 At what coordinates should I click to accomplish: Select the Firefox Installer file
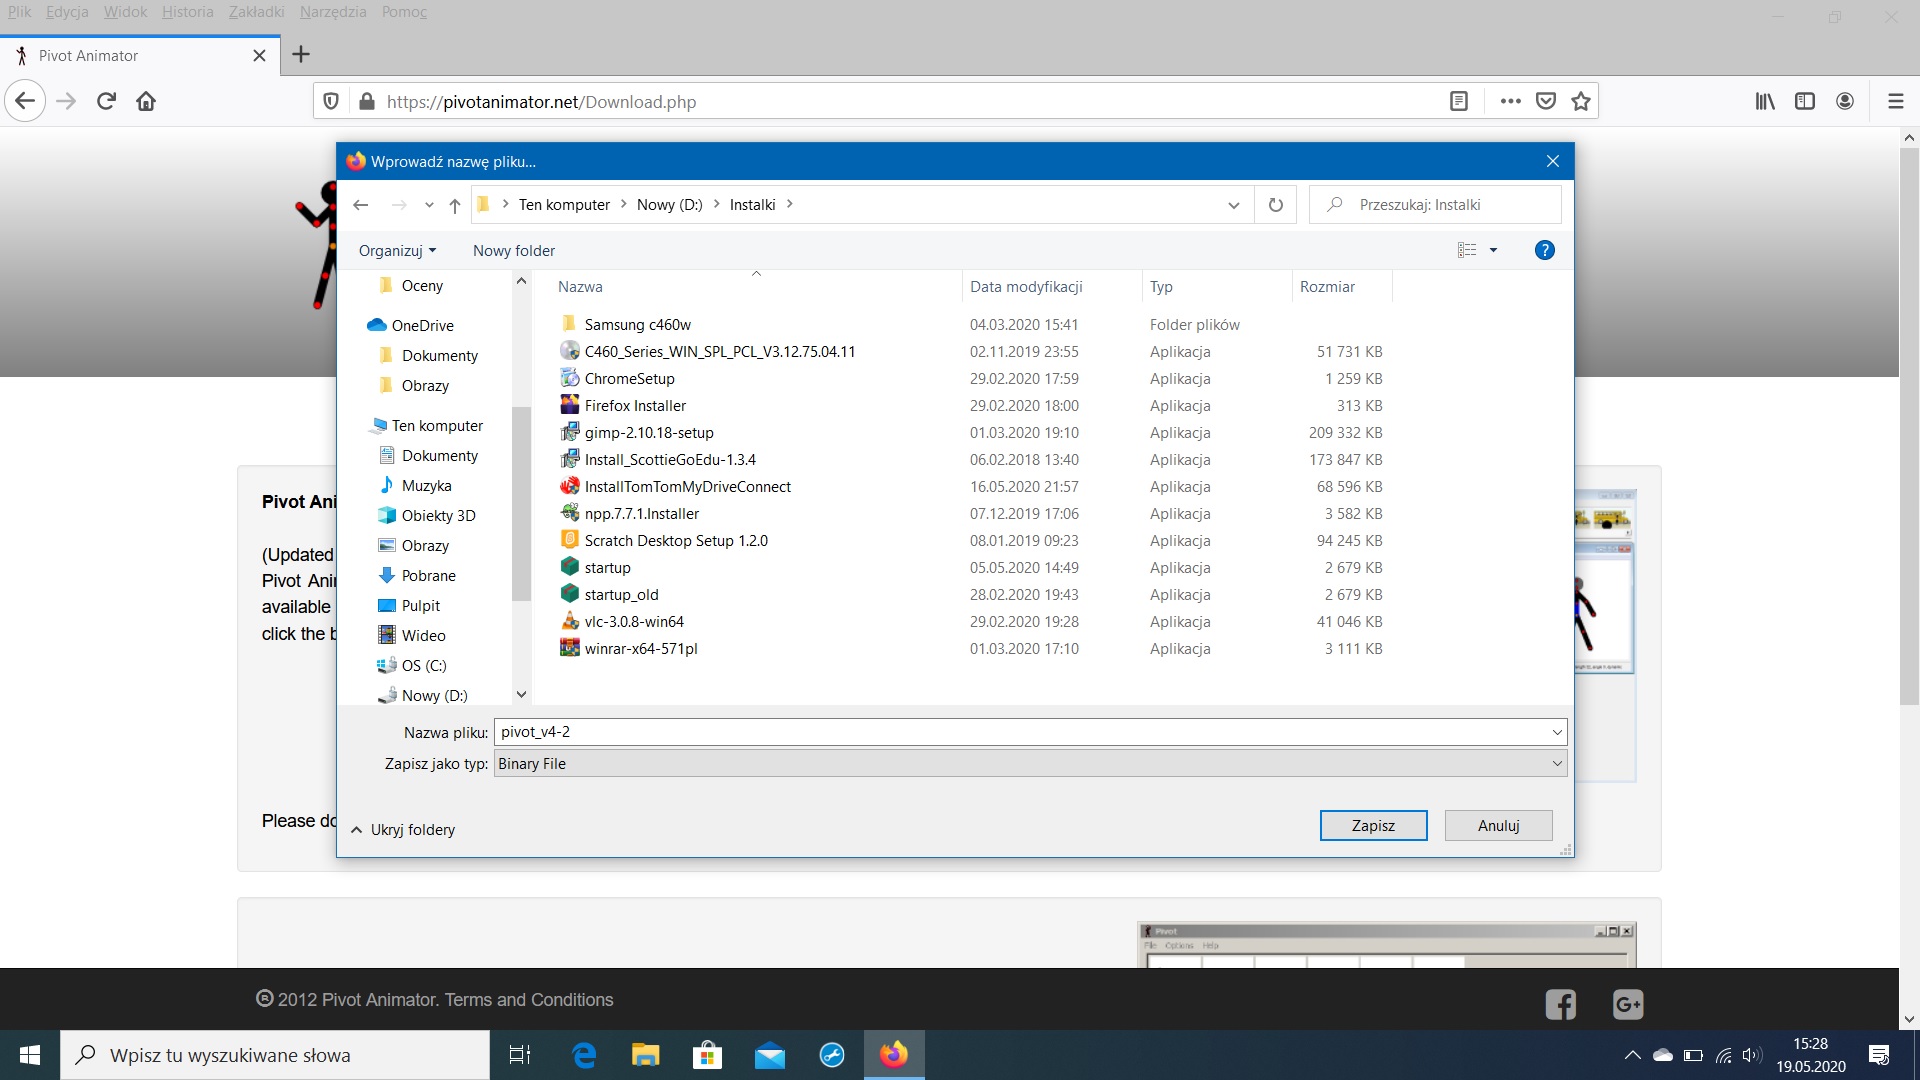635,406
